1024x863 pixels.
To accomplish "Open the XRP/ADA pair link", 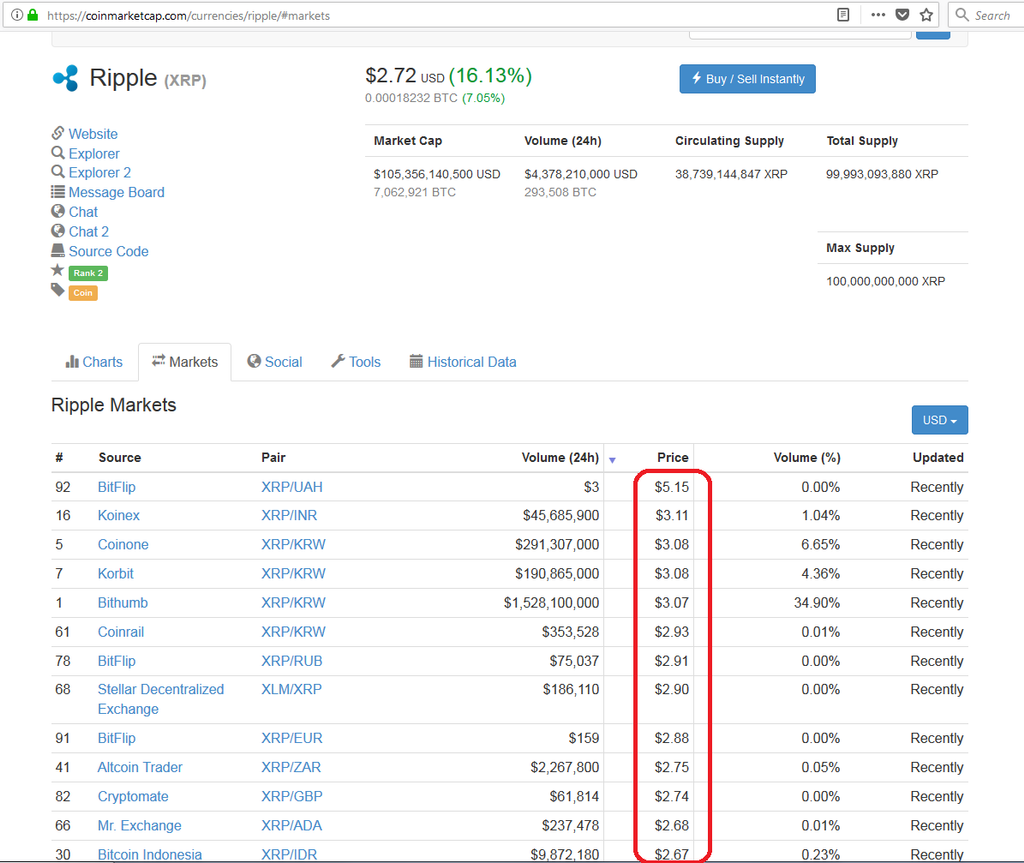I will coord(291,826).
